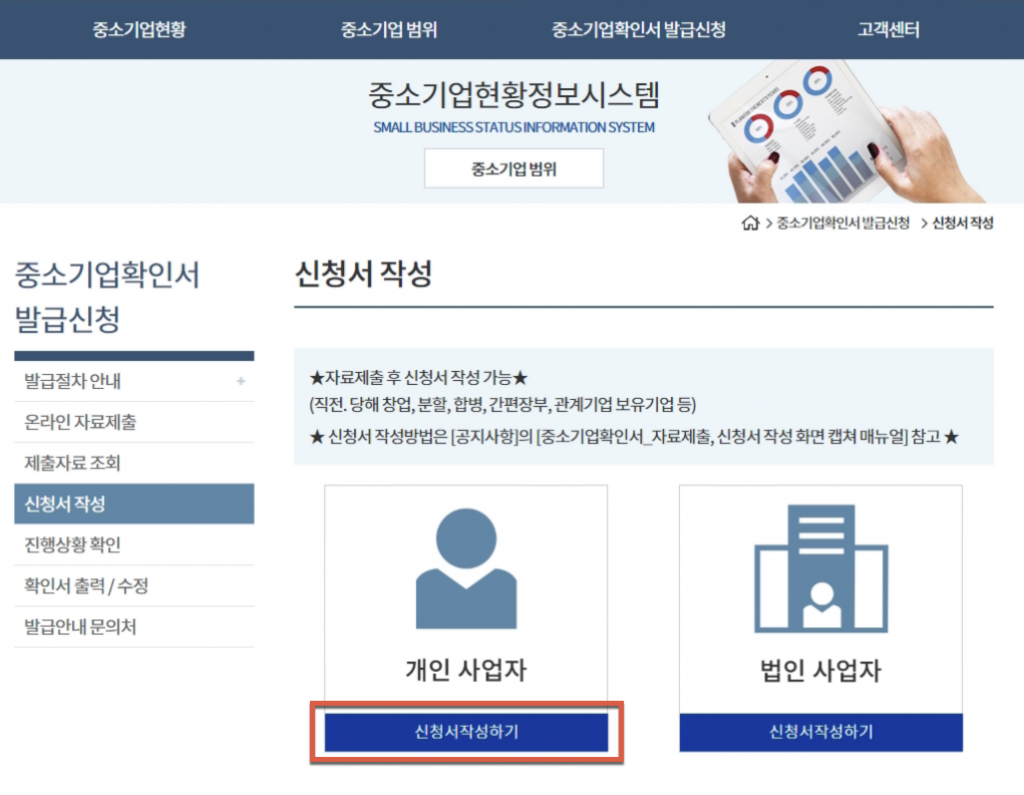Open the 중소기업현황 top menu

click(139, 29)
